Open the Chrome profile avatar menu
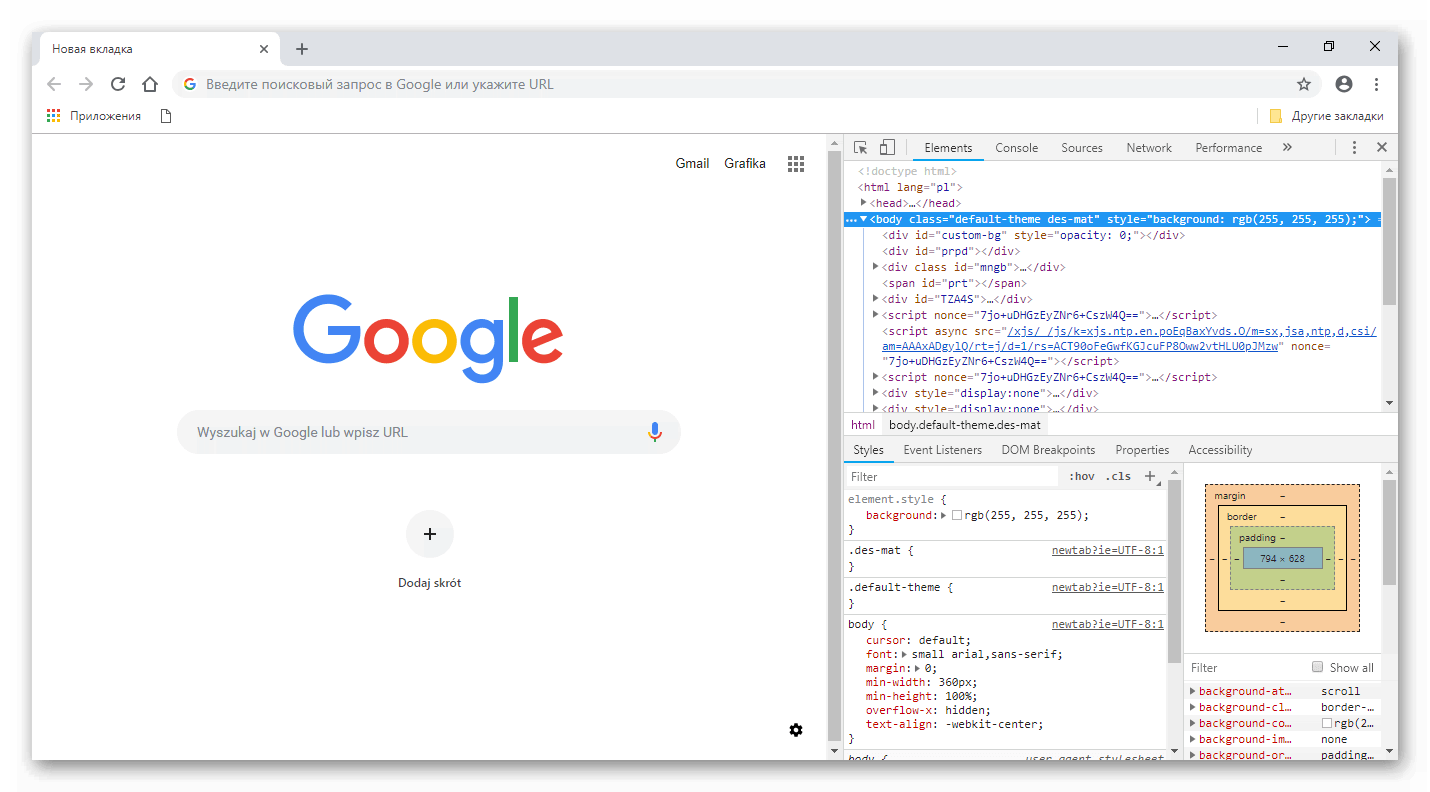Screen dimensions: 1430x792 pos(1344,84)
